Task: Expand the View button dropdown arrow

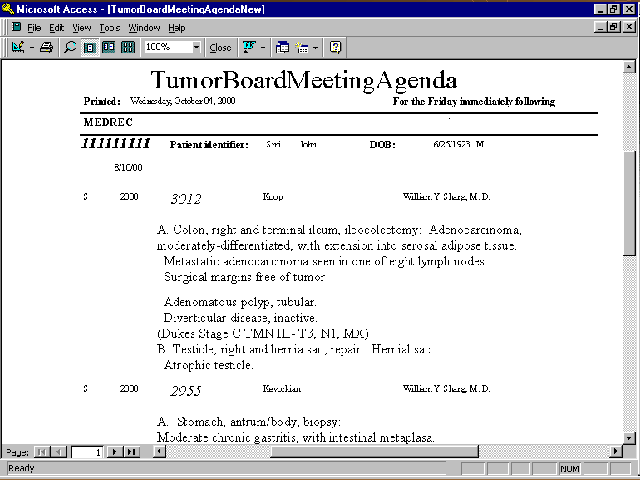Action: tap(32, 47)
